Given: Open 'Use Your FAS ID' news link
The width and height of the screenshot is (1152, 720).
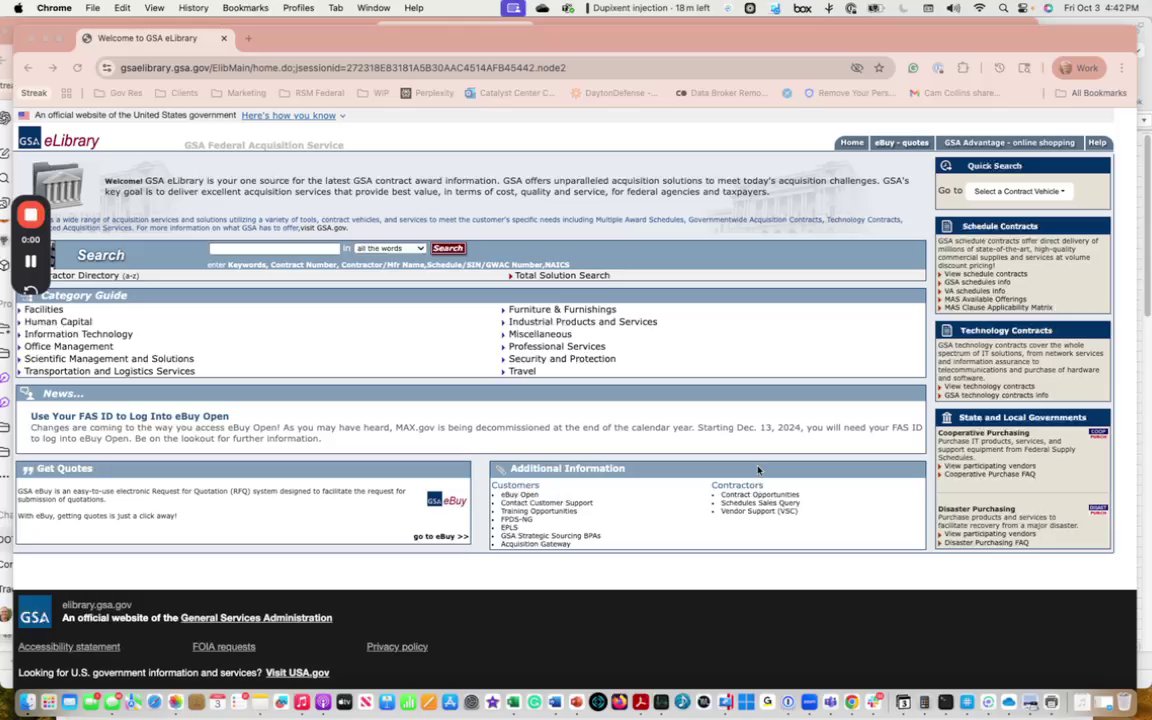Looking at the screenshot, I should pyautogui.click(x=129, y=416).
